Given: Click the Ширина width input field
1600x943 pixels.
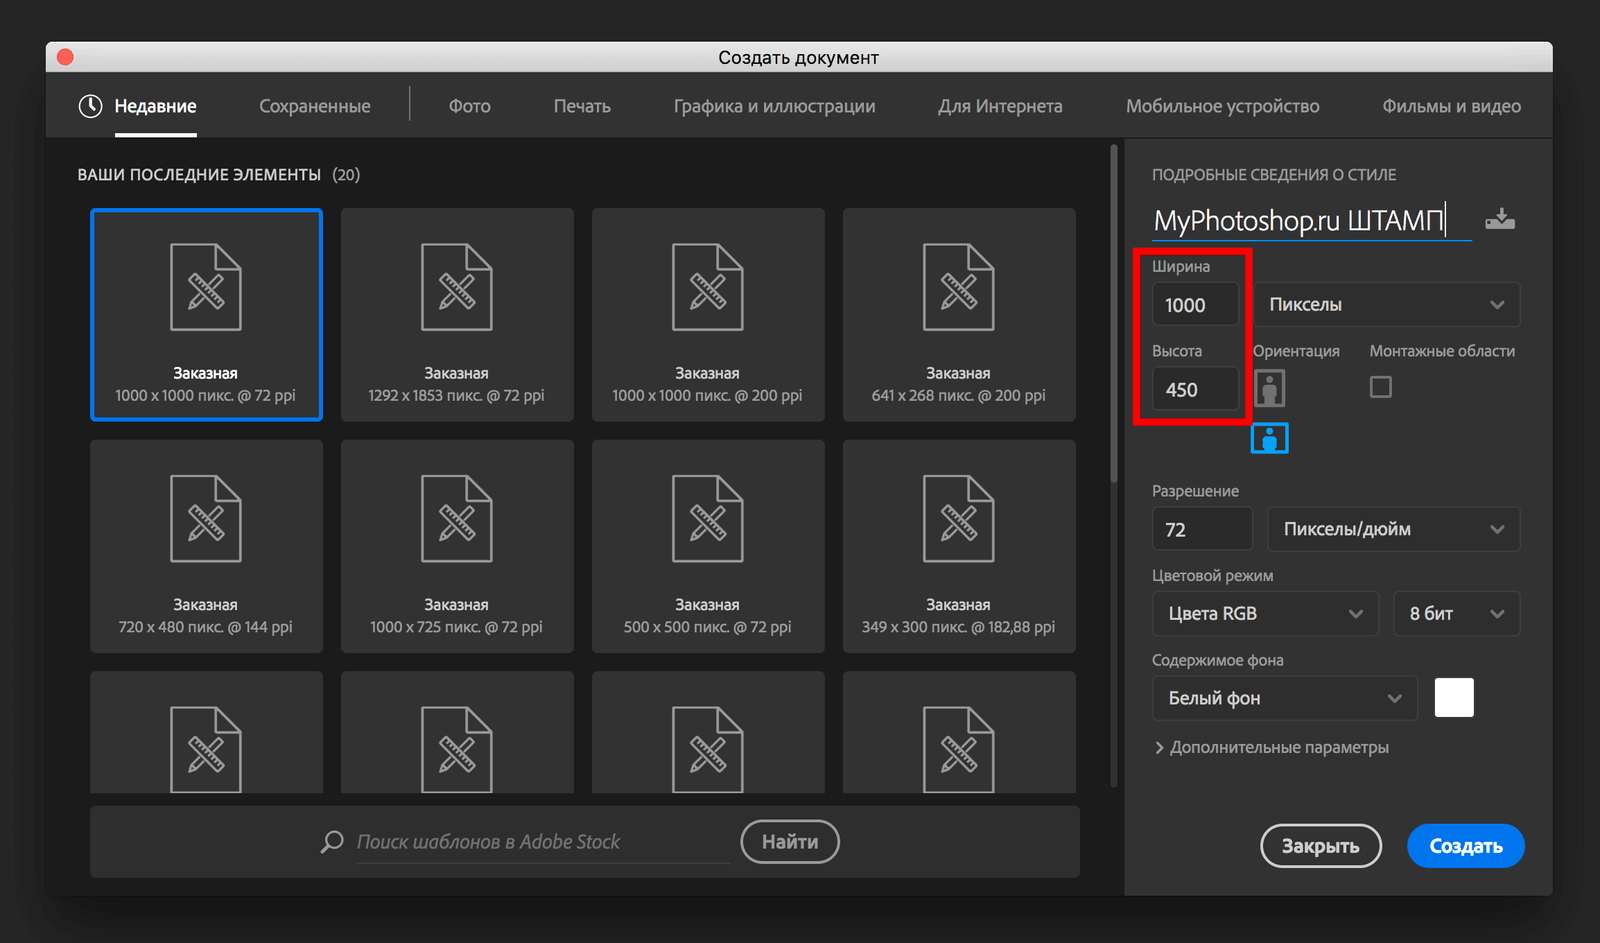Looking at the screenshot, I should (1195, 305).
